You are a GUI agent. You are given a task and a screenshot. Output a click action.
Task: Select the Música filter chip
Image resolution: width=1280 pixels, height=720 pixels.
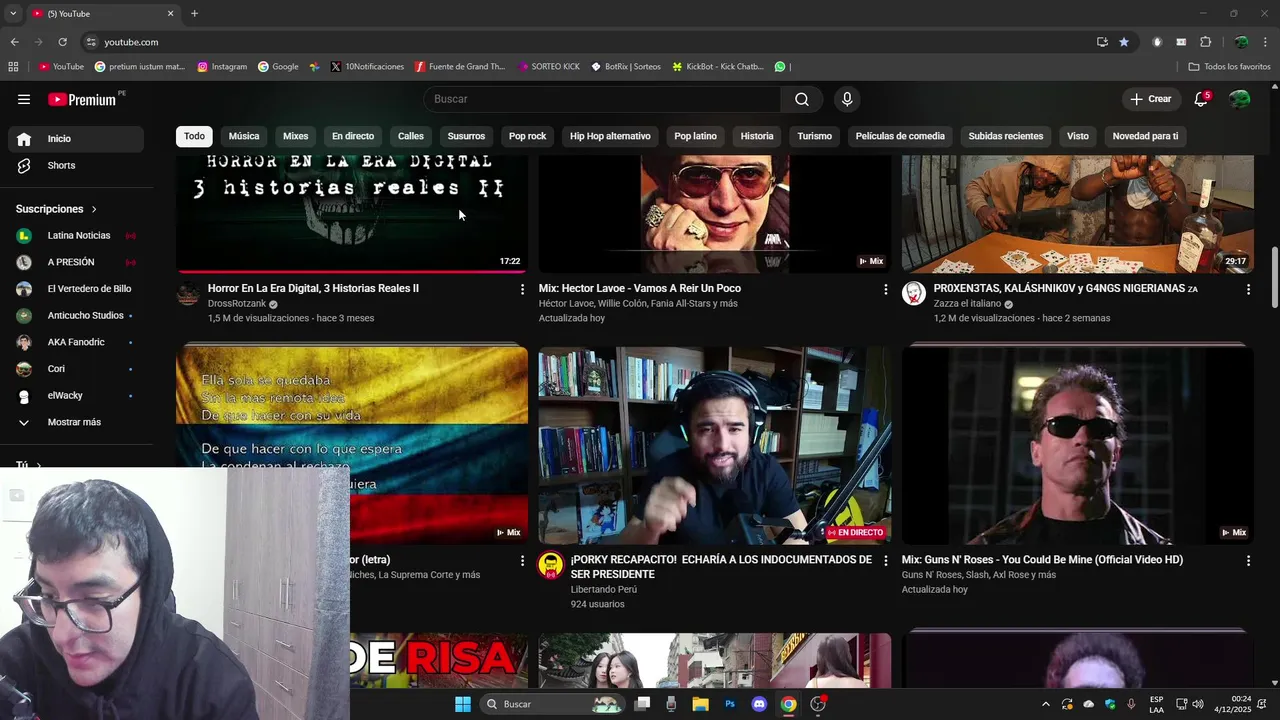(244, 136)
